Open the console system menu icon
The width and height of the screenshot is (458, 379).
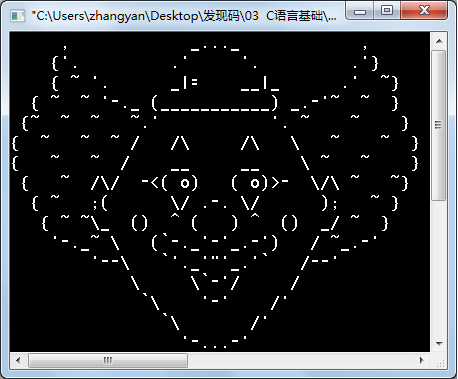click(17, 16)
